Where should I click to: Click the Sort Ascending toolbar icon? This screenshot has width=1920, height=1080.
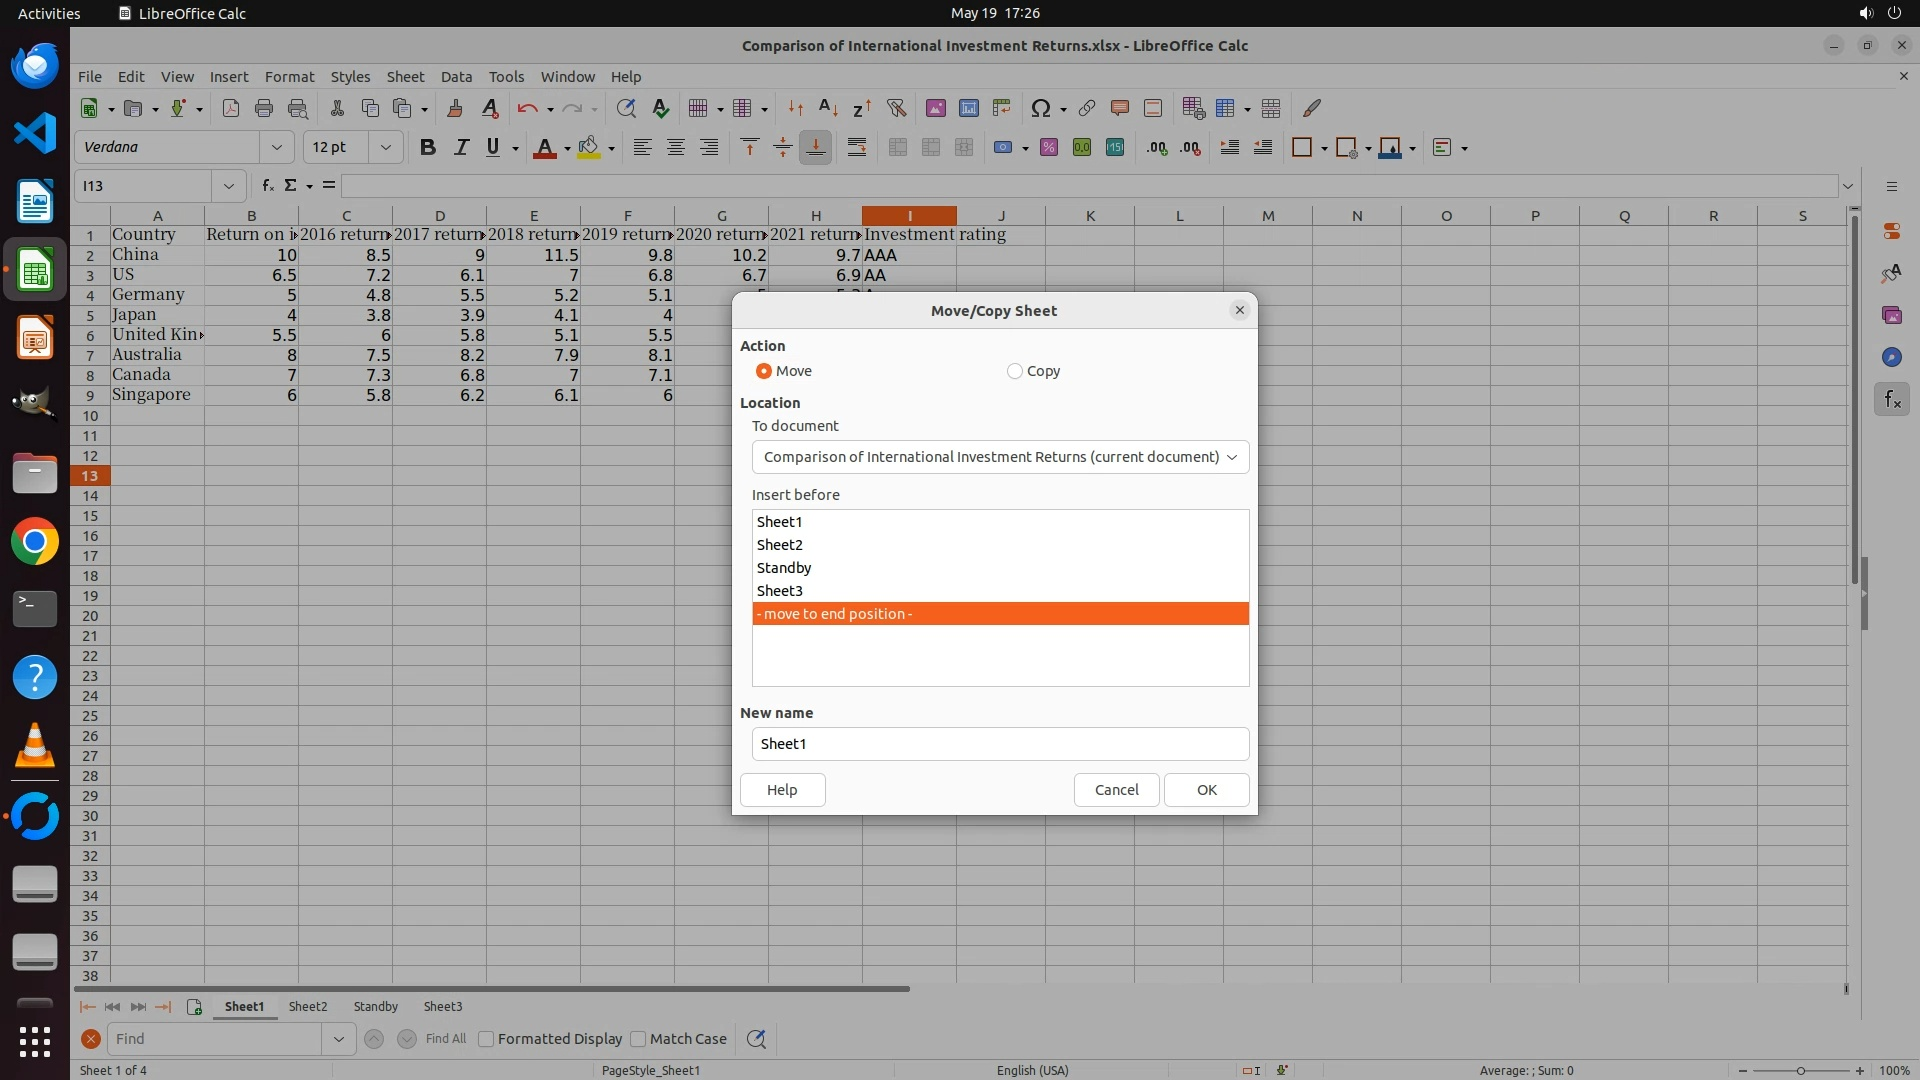click(x=828, y=108)
